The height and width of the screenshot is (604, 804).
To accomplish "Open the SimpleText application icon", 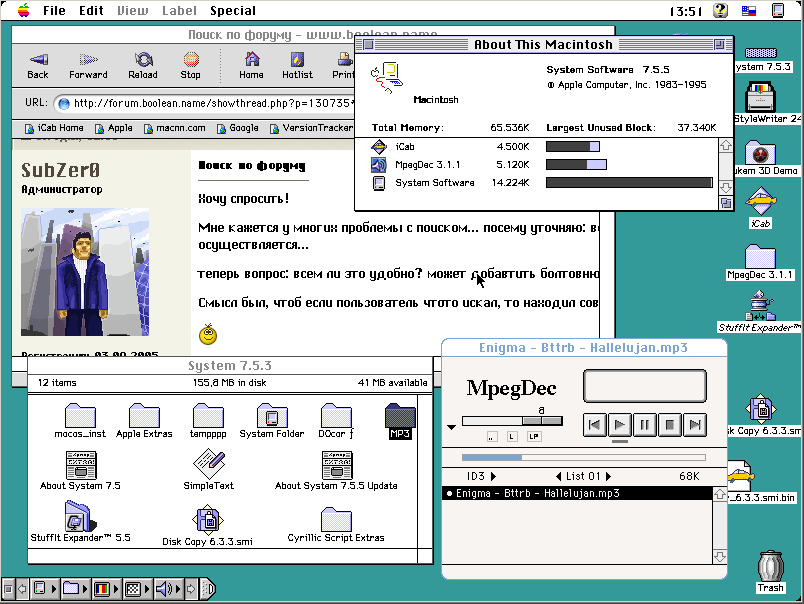I will point(208,468).
